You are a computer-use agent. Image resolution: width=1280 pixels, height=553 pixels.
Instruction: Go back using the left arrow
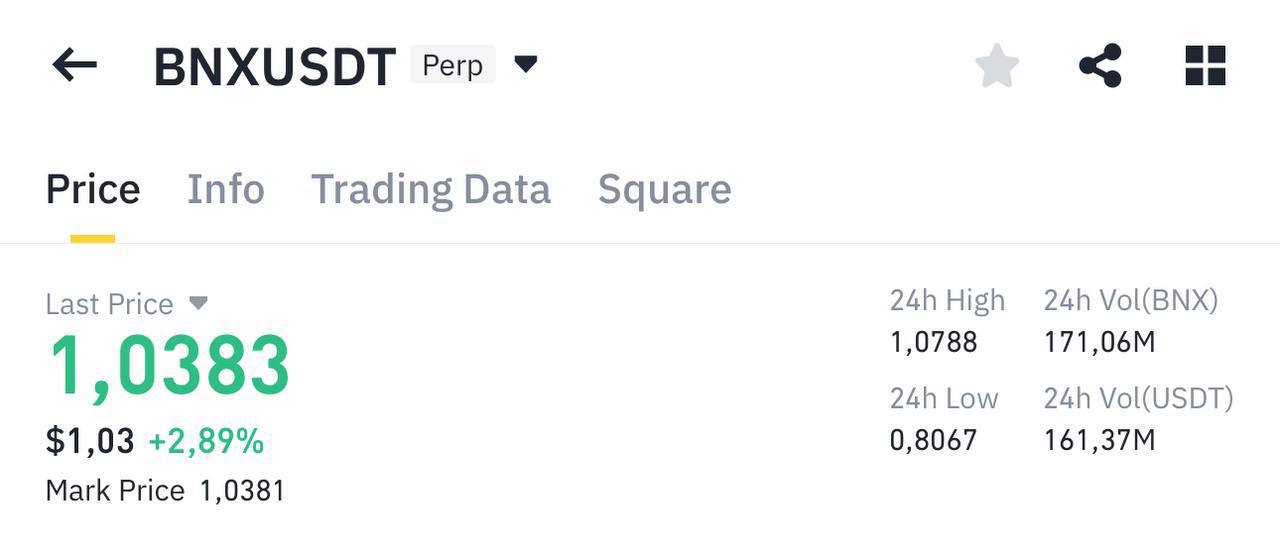tap(75, 66)
